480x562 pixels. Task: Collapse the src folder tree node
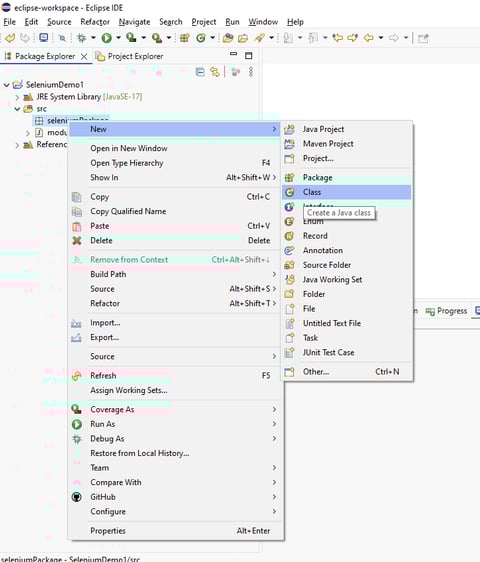point(17,109)
